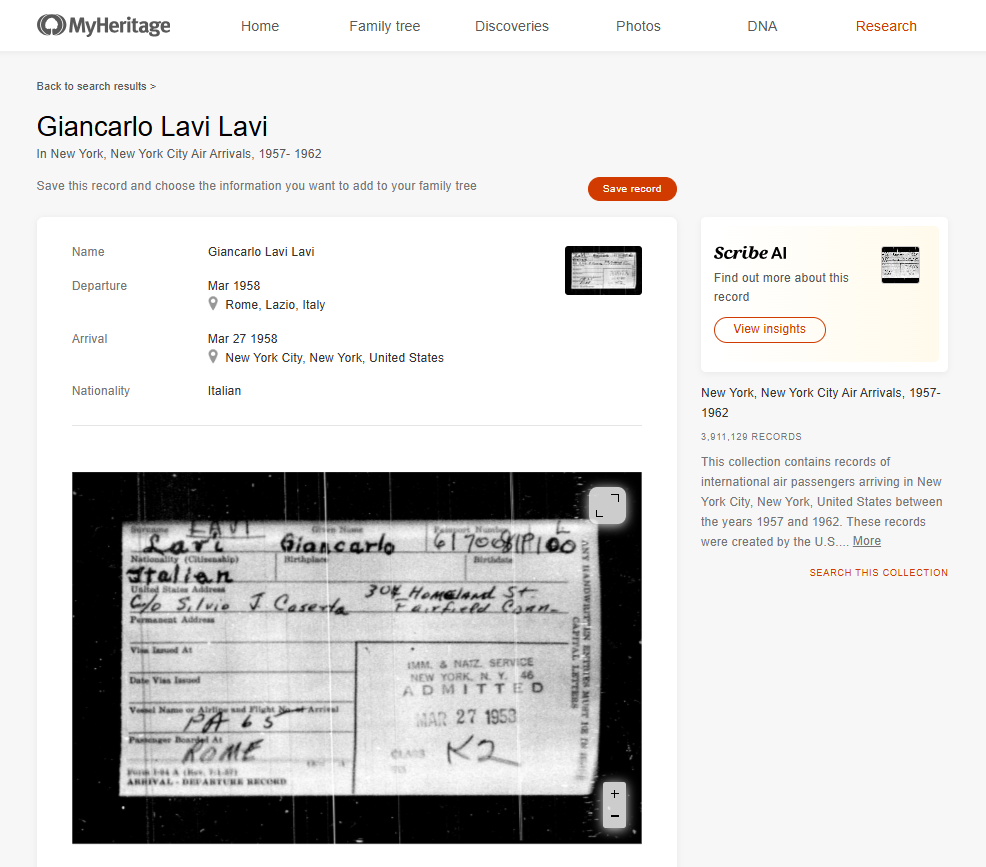
Task: Click the MyHeritage logo
Action: (x=104, y=26)
